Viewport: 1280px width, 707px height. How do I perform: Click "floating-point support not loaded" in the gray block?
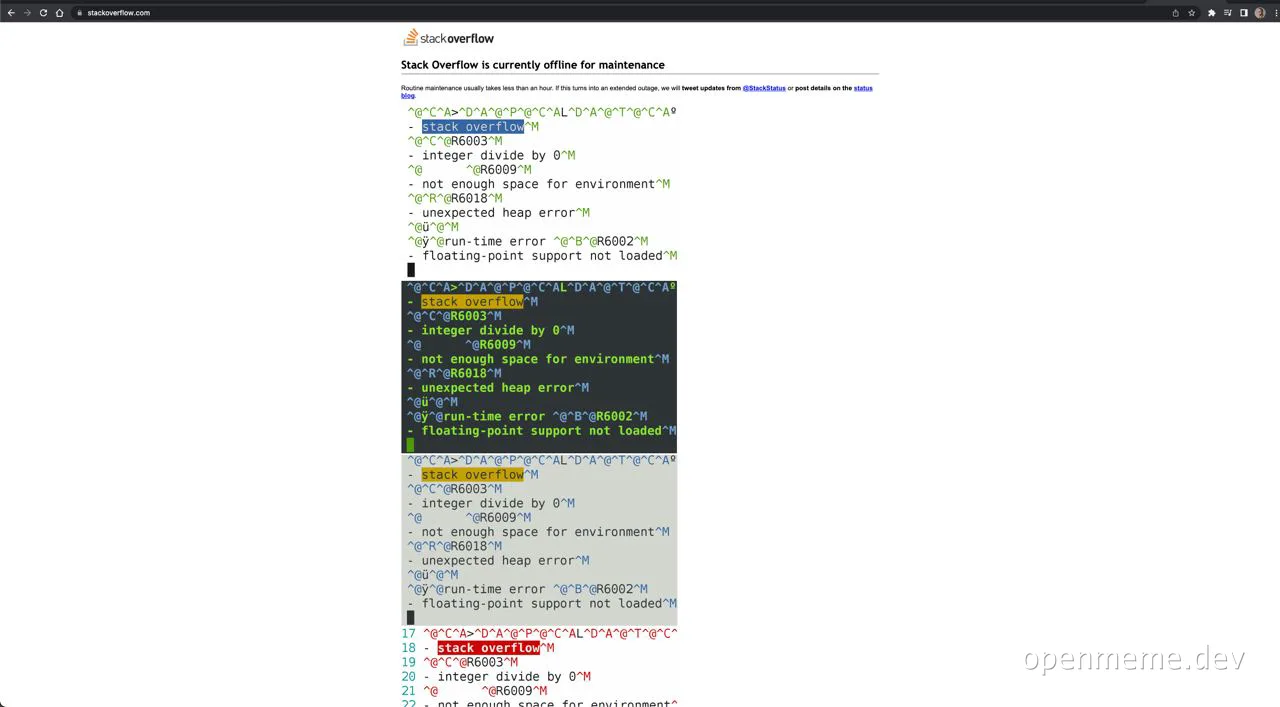[542, 604]
